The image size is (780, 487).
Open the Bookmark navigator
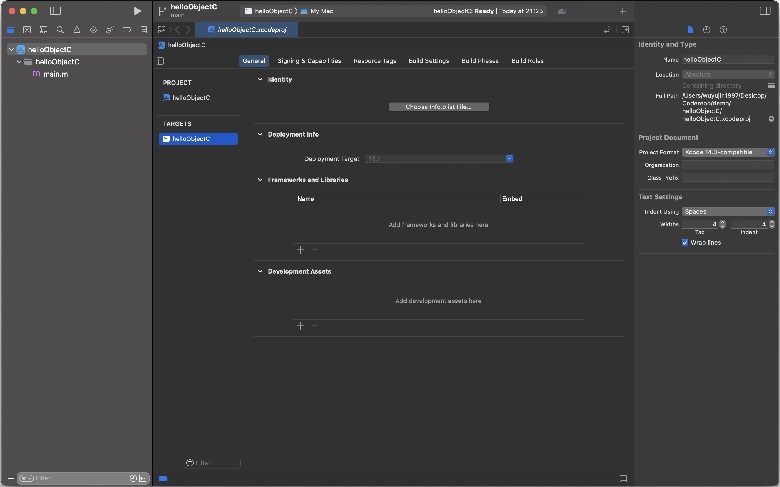click(43, 30)
